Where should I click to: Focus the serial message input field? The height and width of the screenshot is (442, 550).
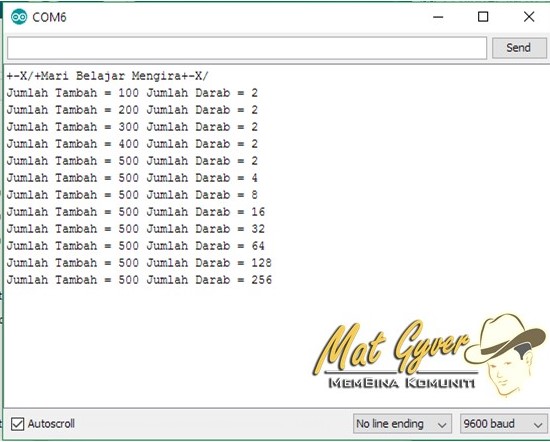coord(247,48)
